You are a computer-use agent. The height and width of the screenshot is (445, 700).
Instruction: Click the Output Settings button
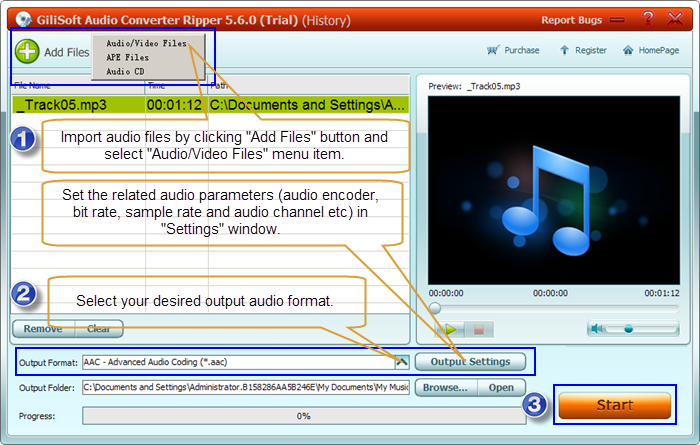pos(469,361)
